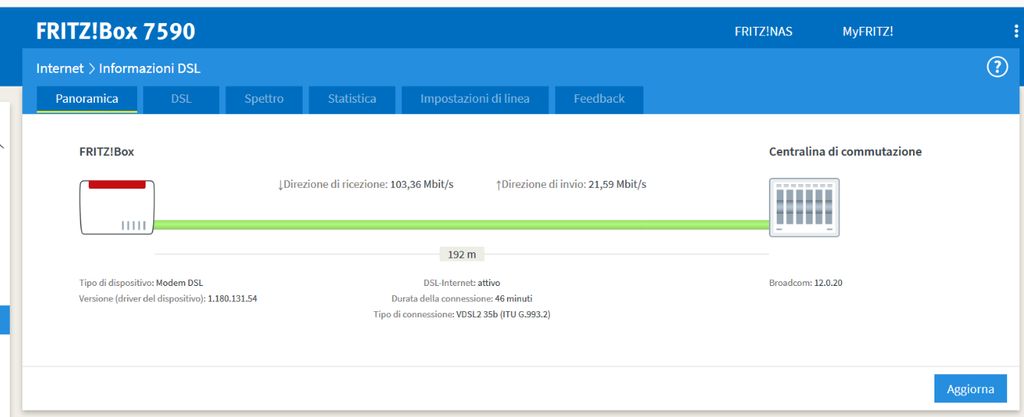Select Broadcom 12.0.20 text

tap(806, 283)
